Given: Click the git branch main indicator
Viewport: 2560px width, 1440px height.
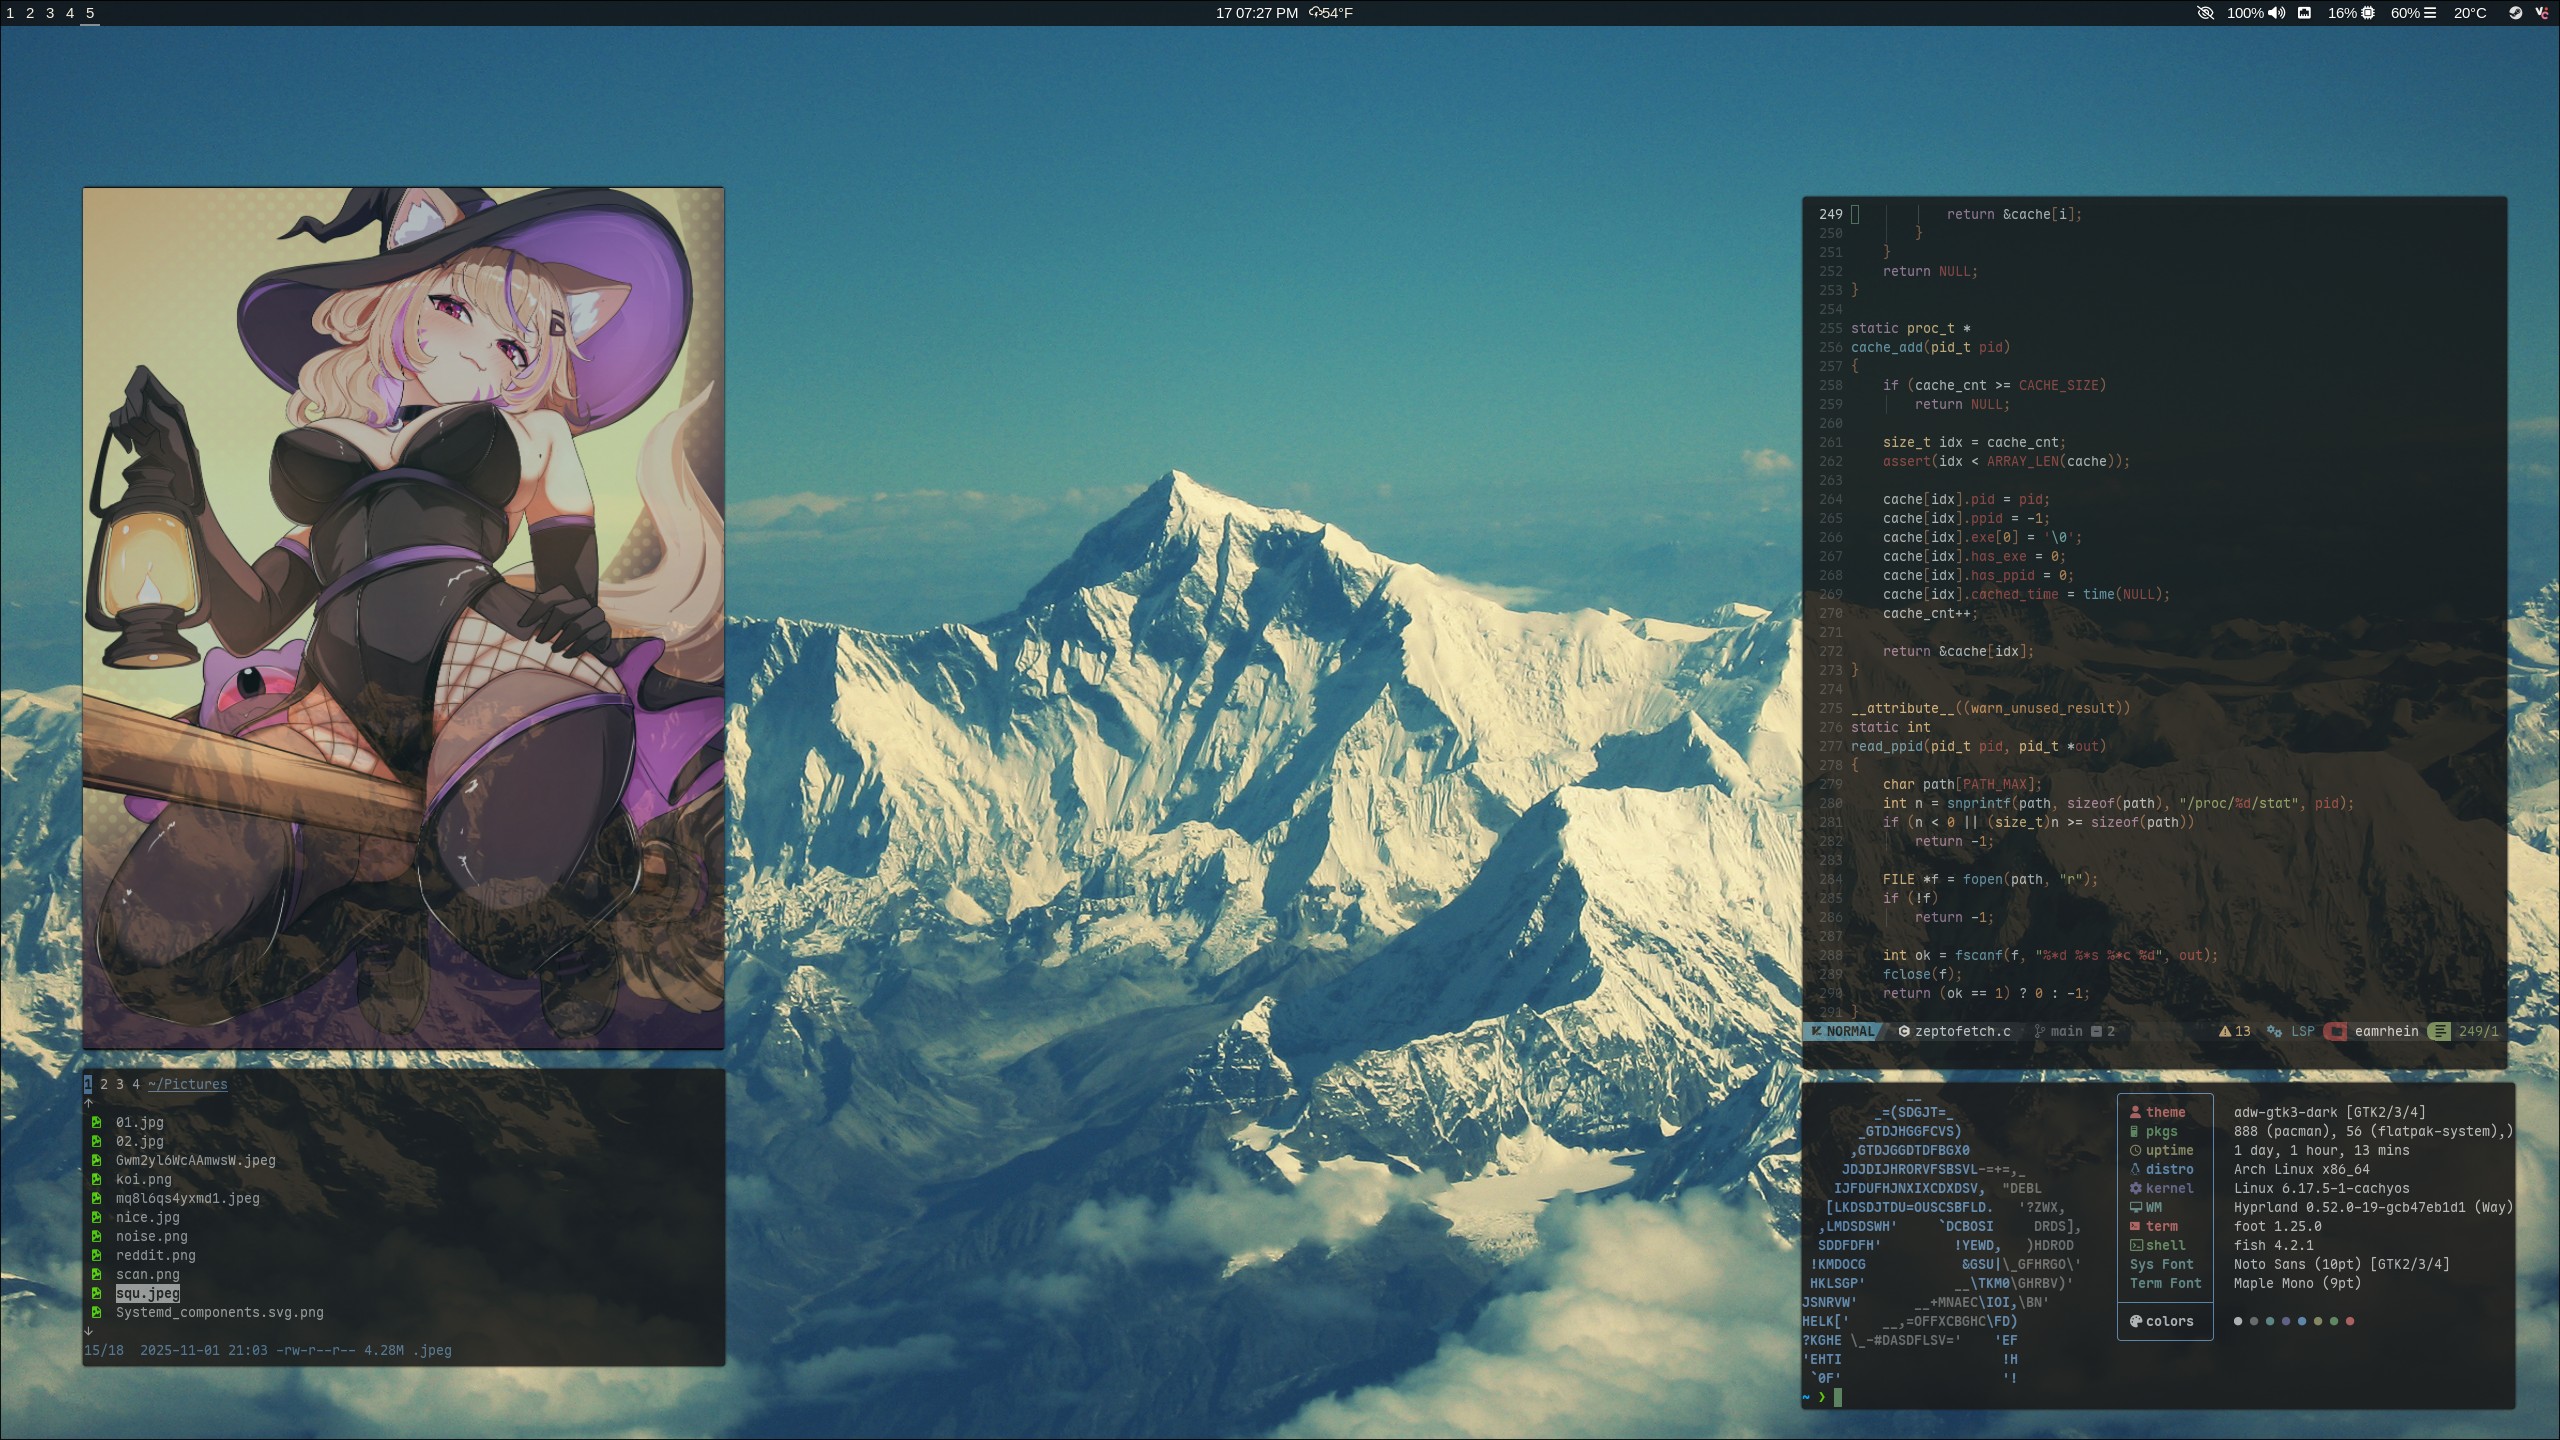Looking at the screenshot, I should tap(2058, 1031).
